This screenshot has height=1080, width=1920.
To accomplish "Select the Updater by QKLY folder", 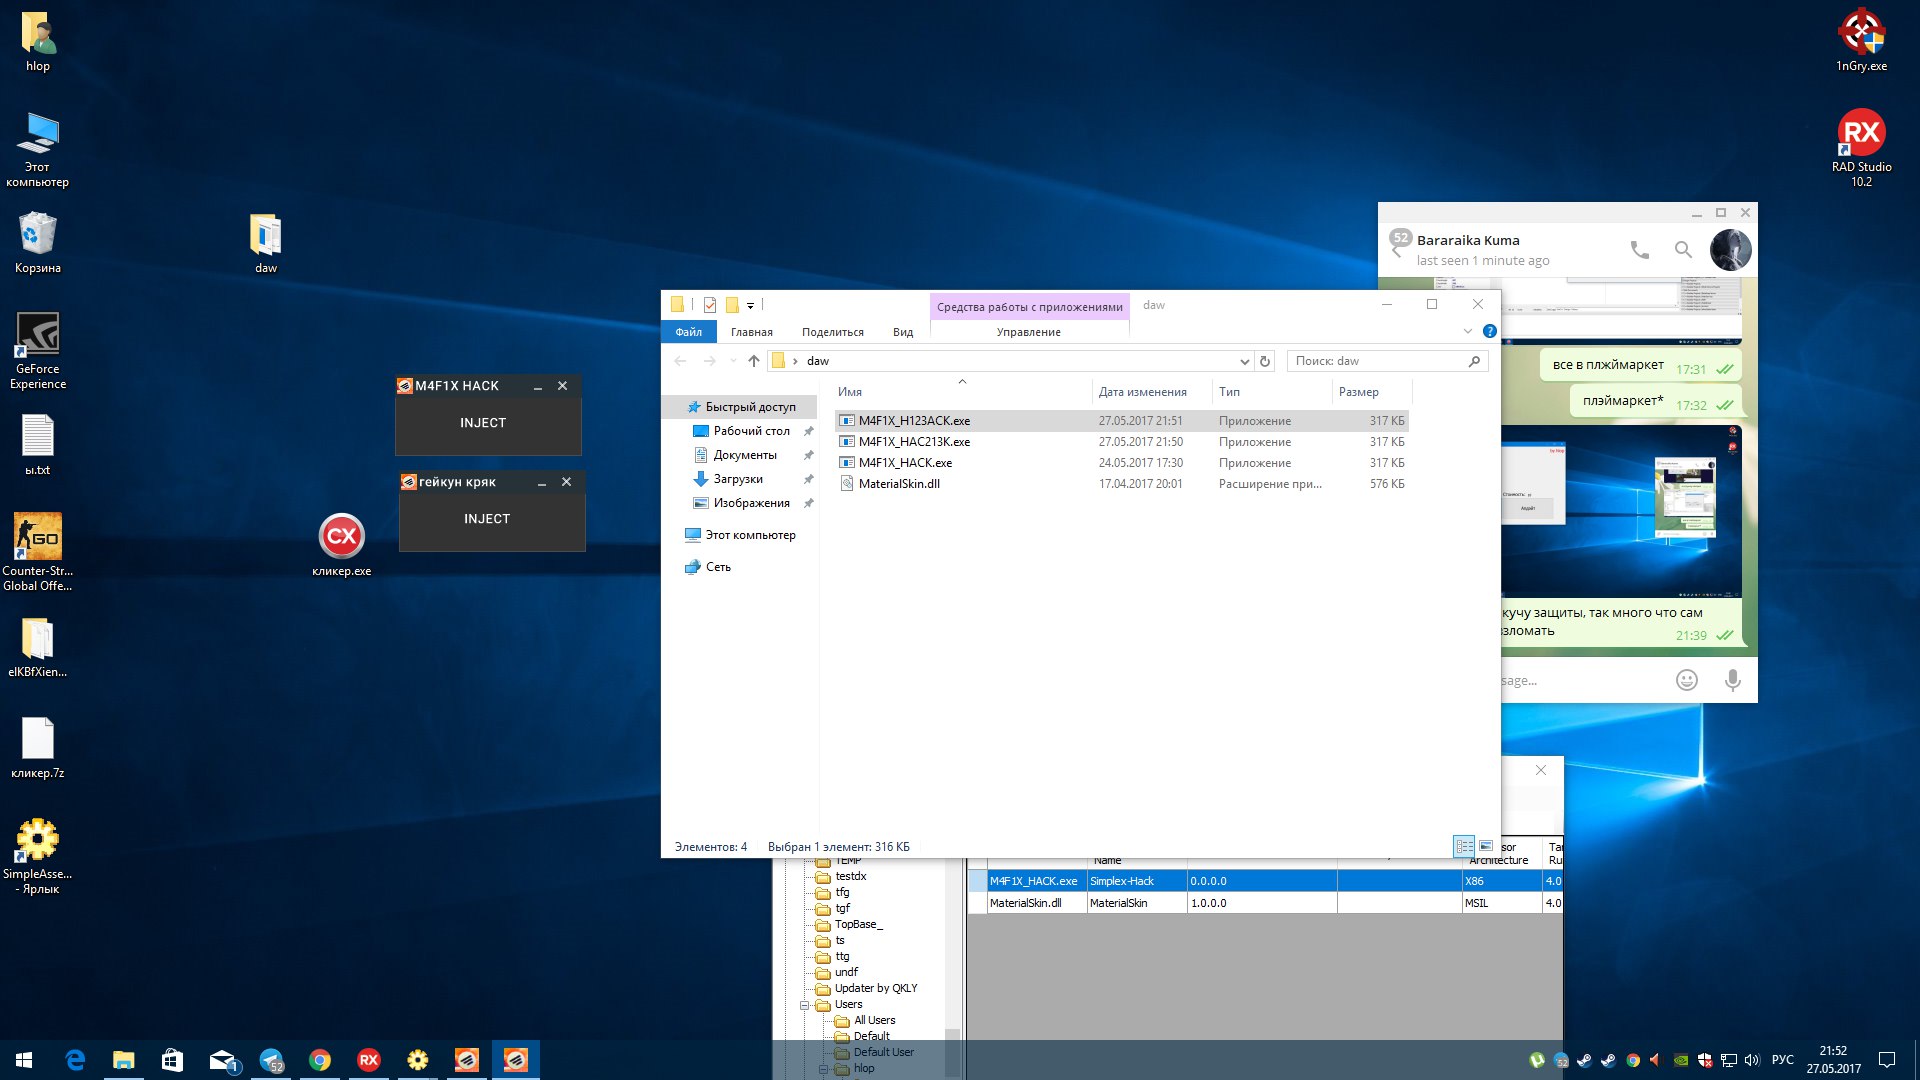I will click(x=875, y=988).
